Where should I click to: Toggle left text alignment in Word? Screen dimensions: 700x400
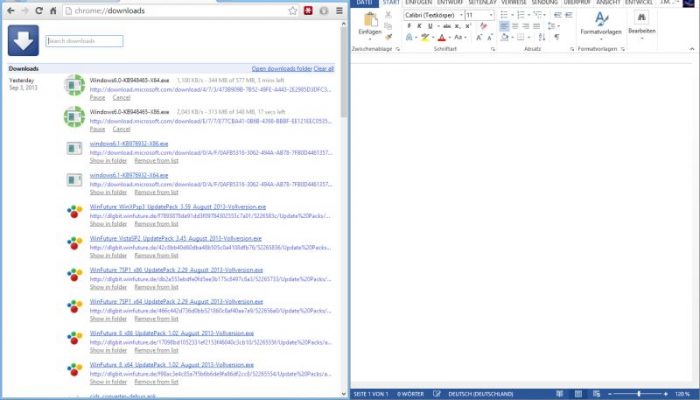pos(504,26)
